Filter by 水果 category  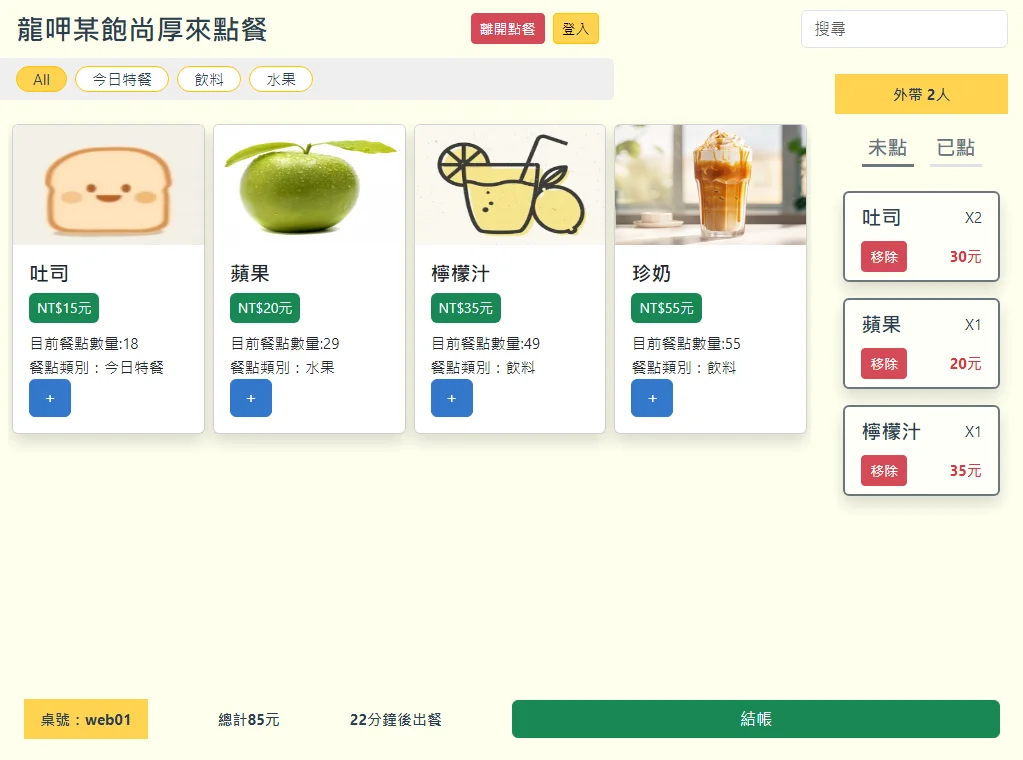coord(281,80)
